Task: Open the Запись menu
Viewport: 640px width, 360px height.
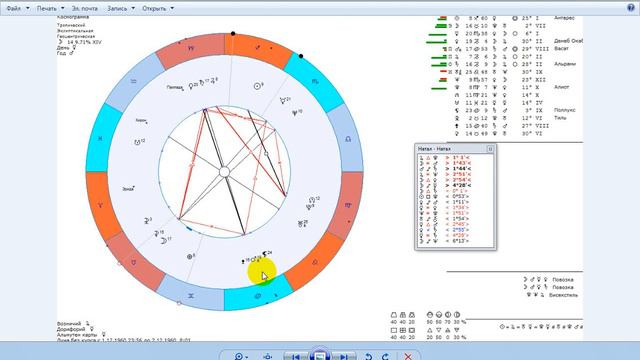Action: (x=121, y=8)
